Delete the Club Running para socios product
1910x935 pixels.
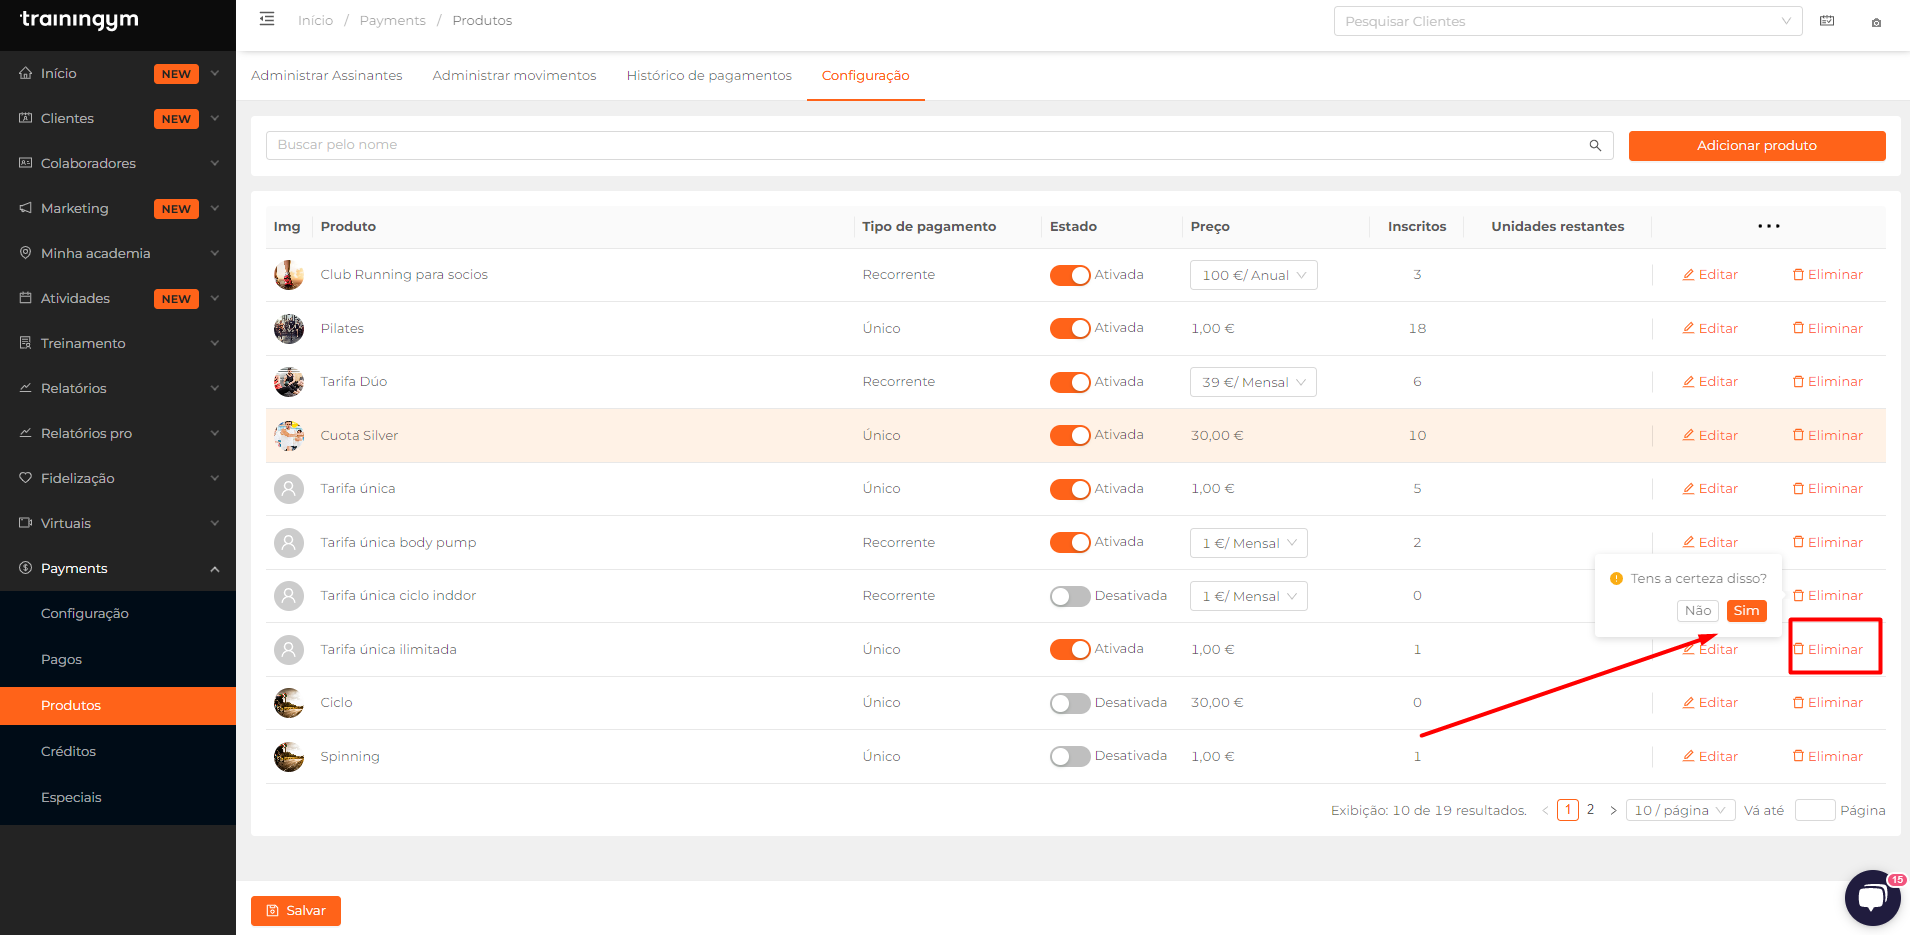point(1828,275)
